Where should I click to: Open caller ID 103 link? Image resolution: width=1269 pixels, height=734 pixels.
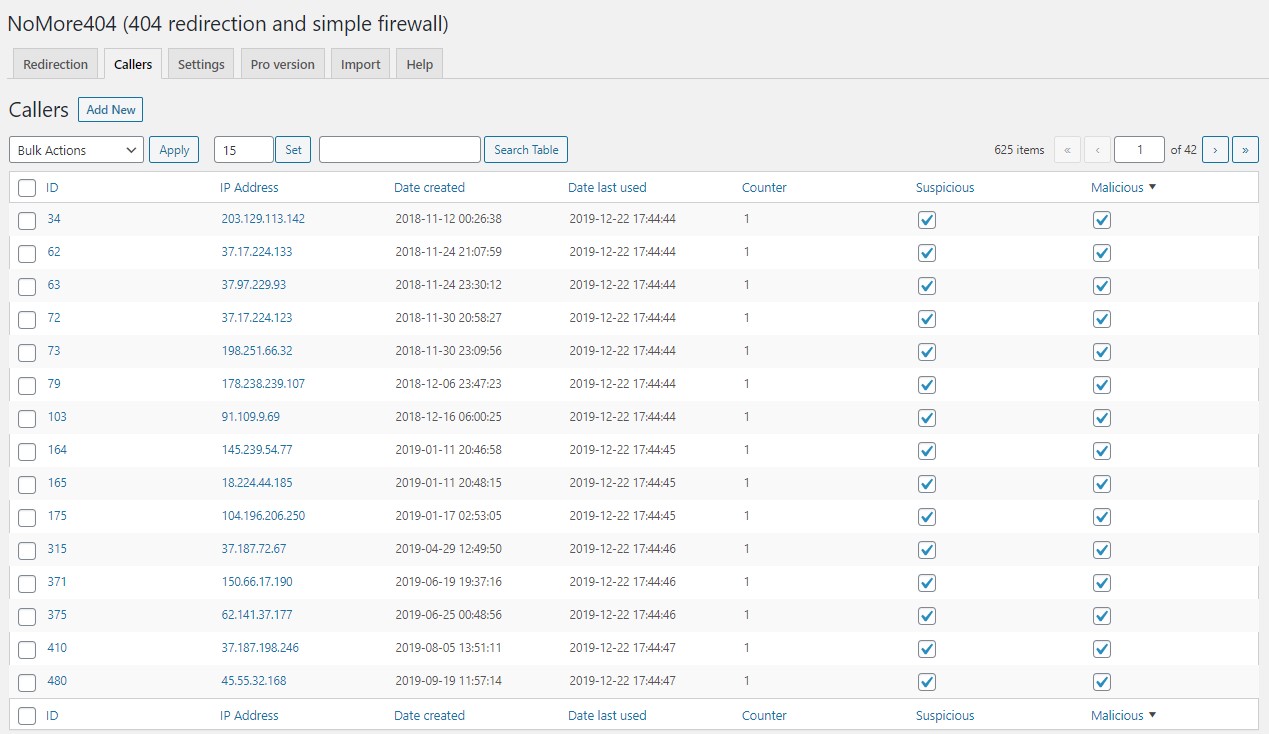(x=57, y=416)
